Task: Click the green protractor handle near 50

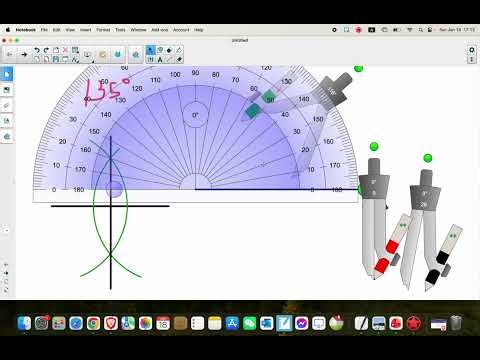Action: [x=268, y=97]
